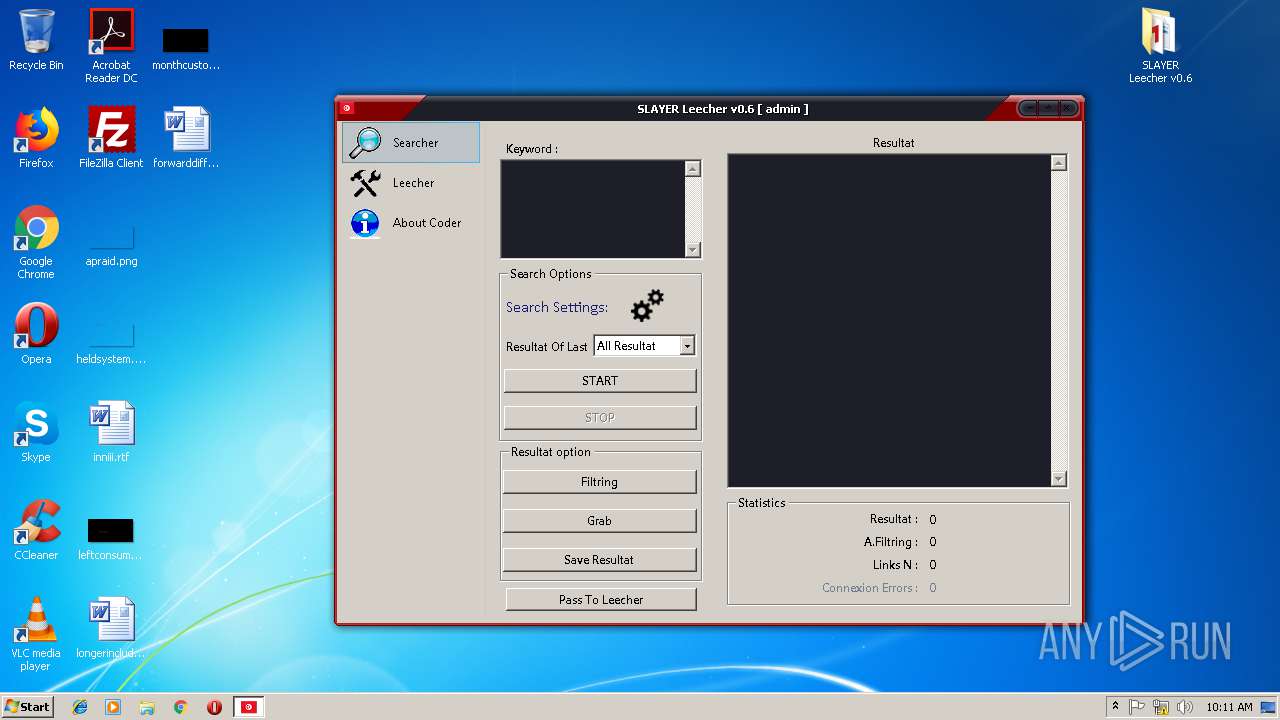Select Skype desktop icon
Image resolution: width=1280 pixels, height=720 pixels.
pyautogui.click(x=36, y=432)
